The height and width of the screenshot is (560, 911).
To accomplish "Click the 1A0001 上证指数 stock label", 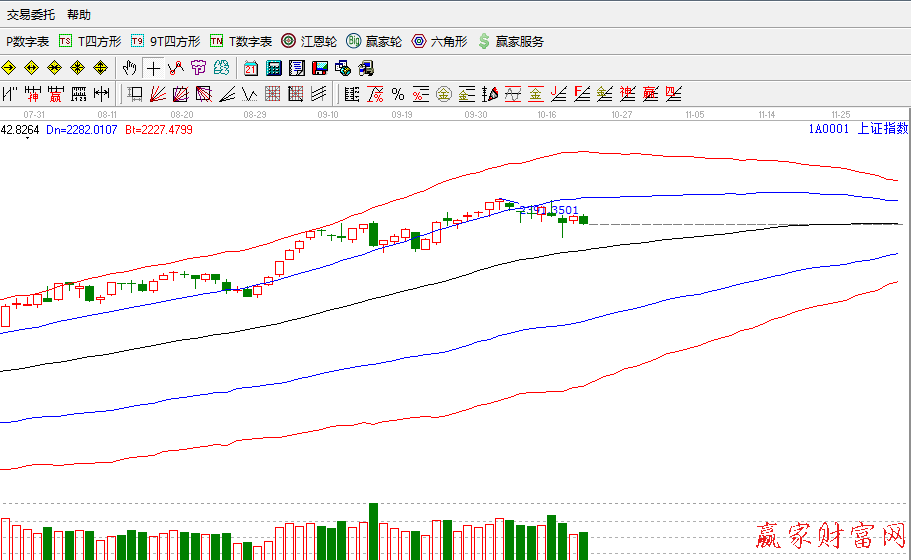I will pos(858,129).
